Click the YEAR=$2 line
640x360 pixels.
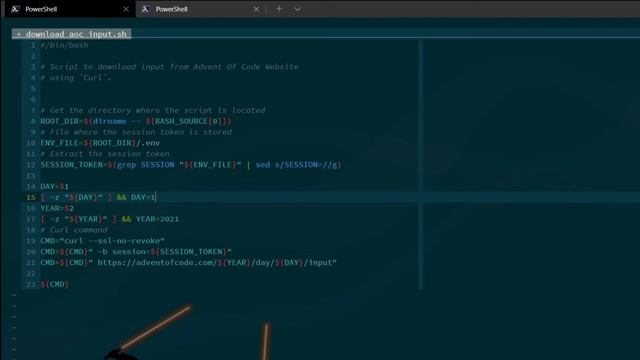tap(57, 208)
